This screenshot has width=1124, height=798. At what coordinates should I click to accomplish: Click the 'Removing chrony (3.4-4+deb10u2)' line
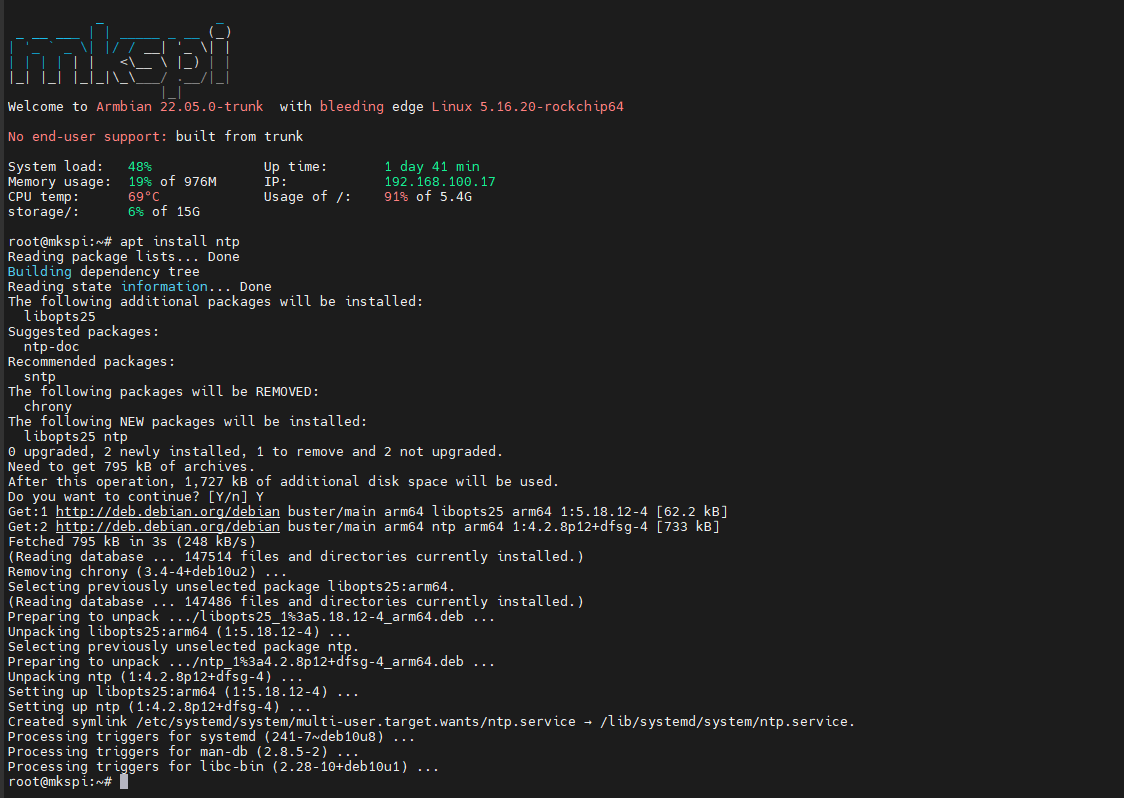click(x=148, y=571)
